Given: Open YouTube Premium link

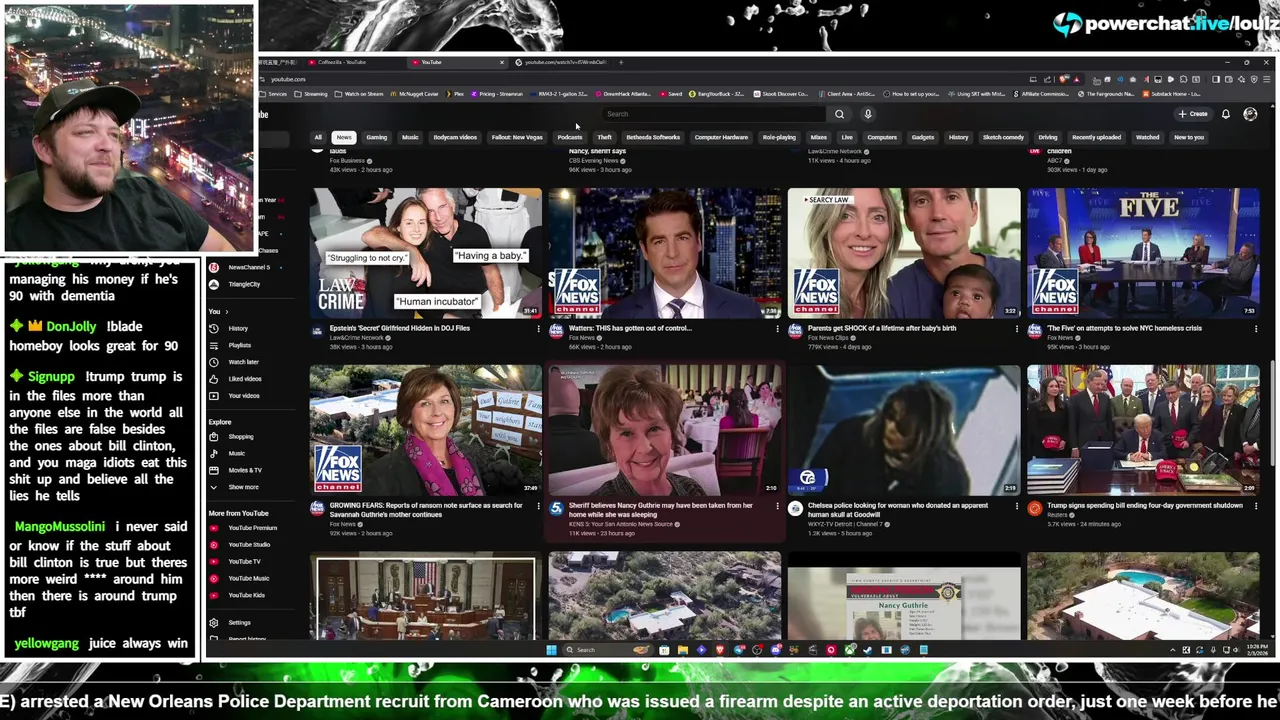Looking at the screenshot, I should 252,528.
